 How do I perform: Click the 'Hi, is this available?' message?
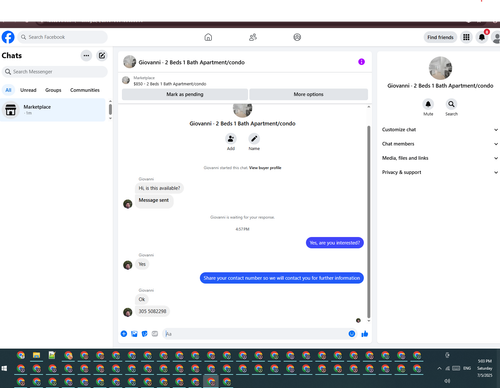[x=159, y=188]
